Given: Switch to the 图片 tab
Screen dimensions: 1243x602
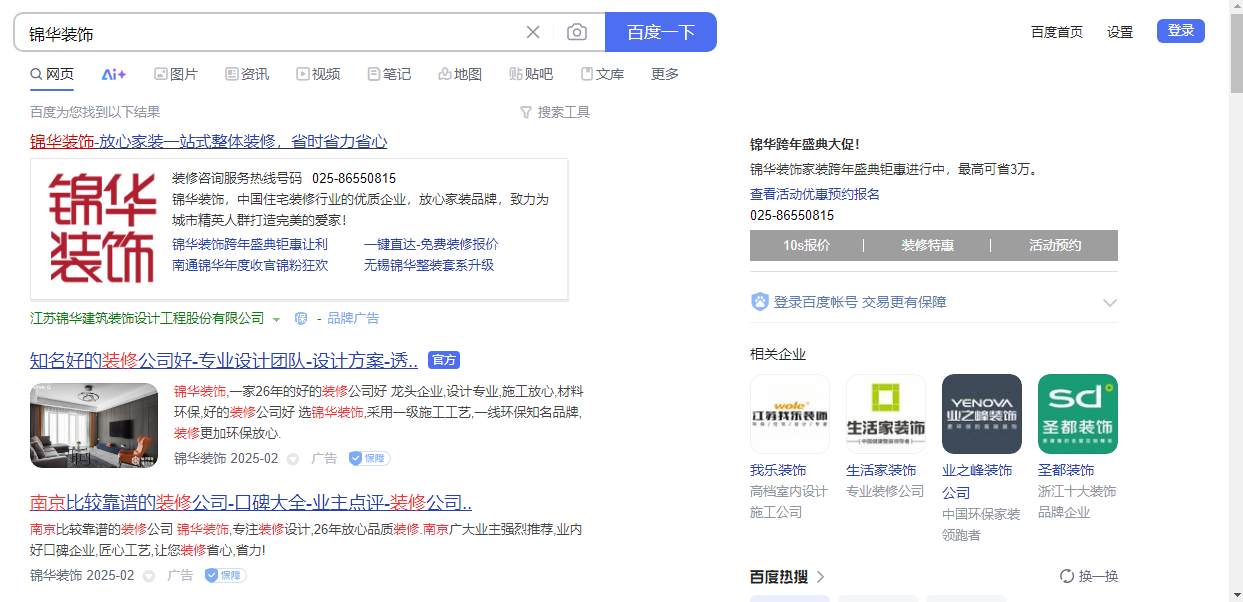Looking at the screenshot, I should (x=176, y=74).
